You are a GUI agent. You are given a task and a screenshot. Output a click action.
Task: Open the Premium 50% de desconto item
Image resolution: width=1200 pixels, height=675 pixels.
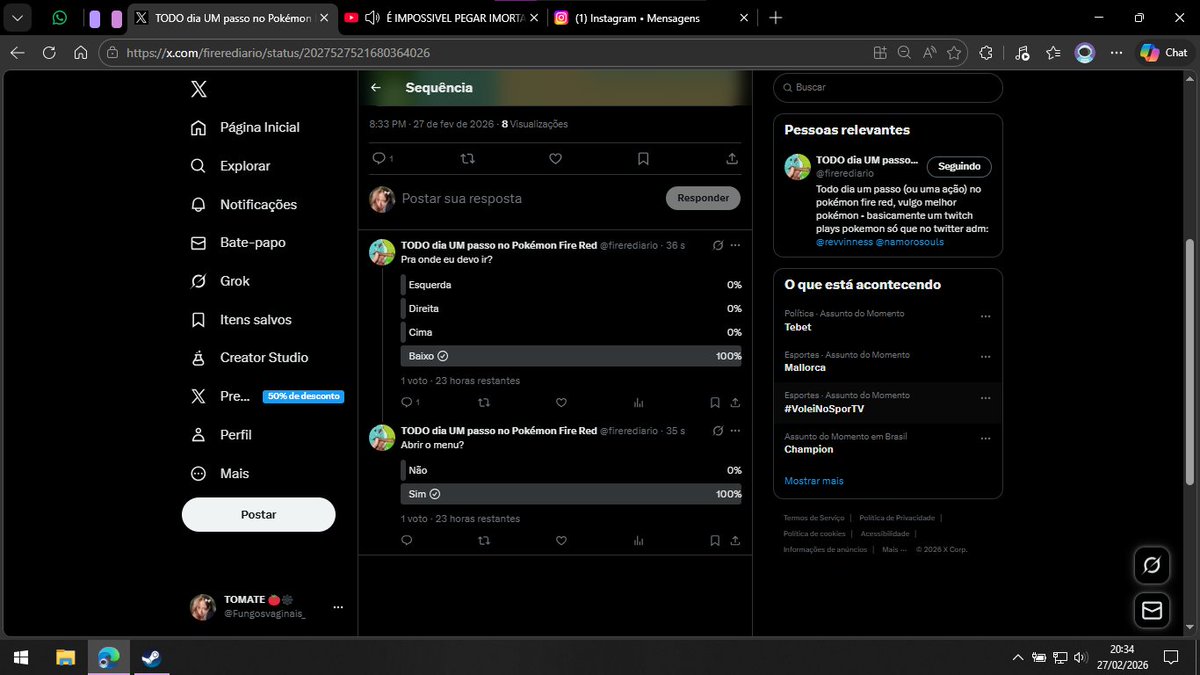267,396
